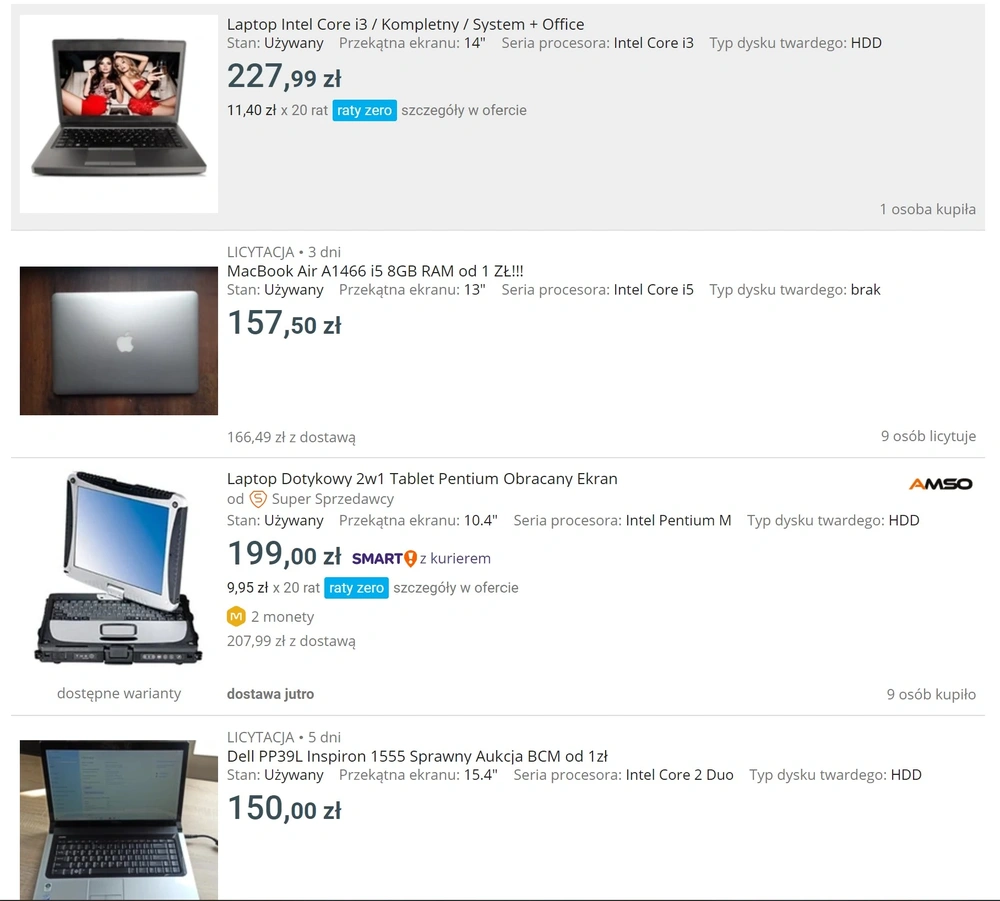Click the gold monety coin icon
This screenshot has height=901, width=1000.
pos(236,617)
